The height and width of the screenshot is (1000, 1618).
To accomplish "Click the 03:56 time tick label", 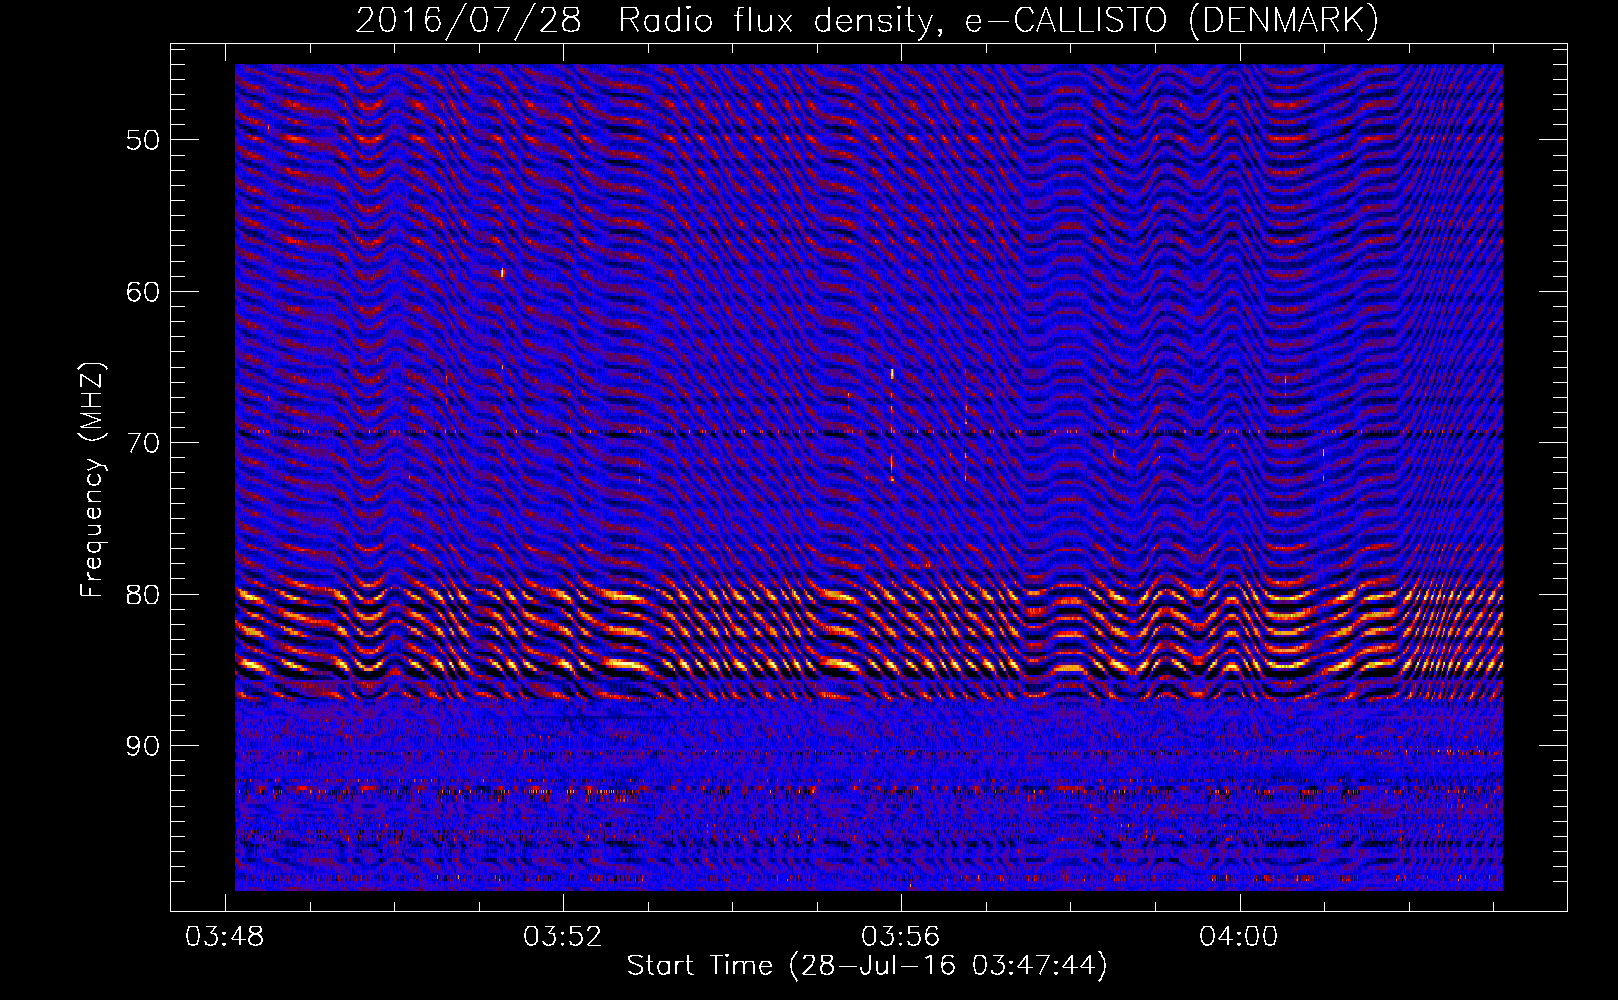I will (x=901, y=936).
